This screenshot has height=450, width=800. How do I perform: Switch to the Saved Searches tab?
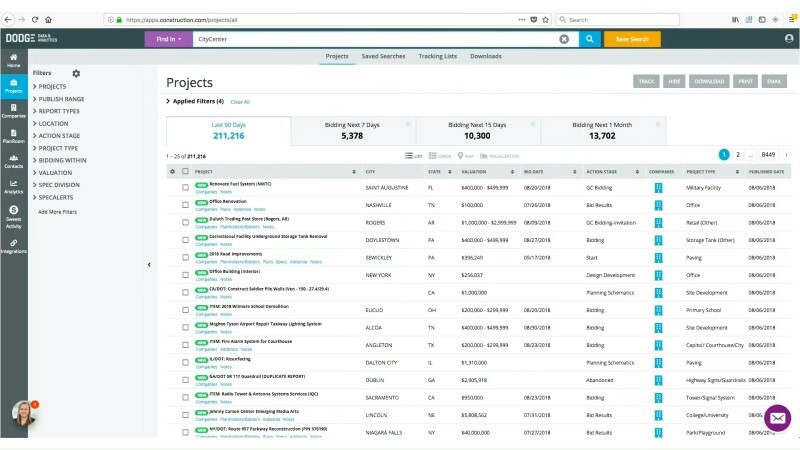click(383, 57)
